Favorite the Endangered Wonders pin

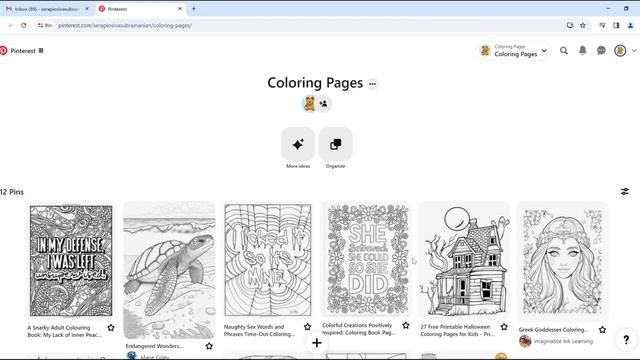pos(209,346)
